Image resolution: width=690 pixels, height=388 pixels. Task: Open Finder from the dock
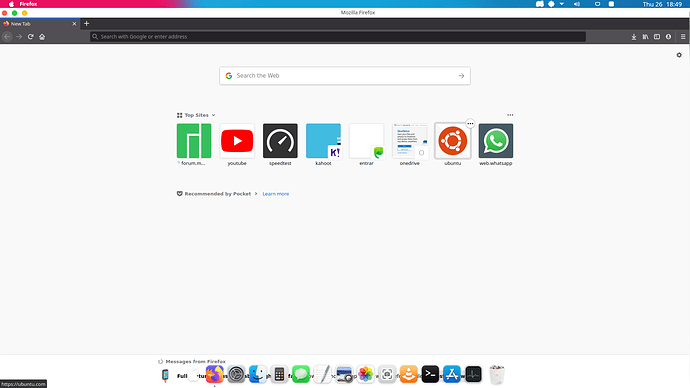point(257,374)
